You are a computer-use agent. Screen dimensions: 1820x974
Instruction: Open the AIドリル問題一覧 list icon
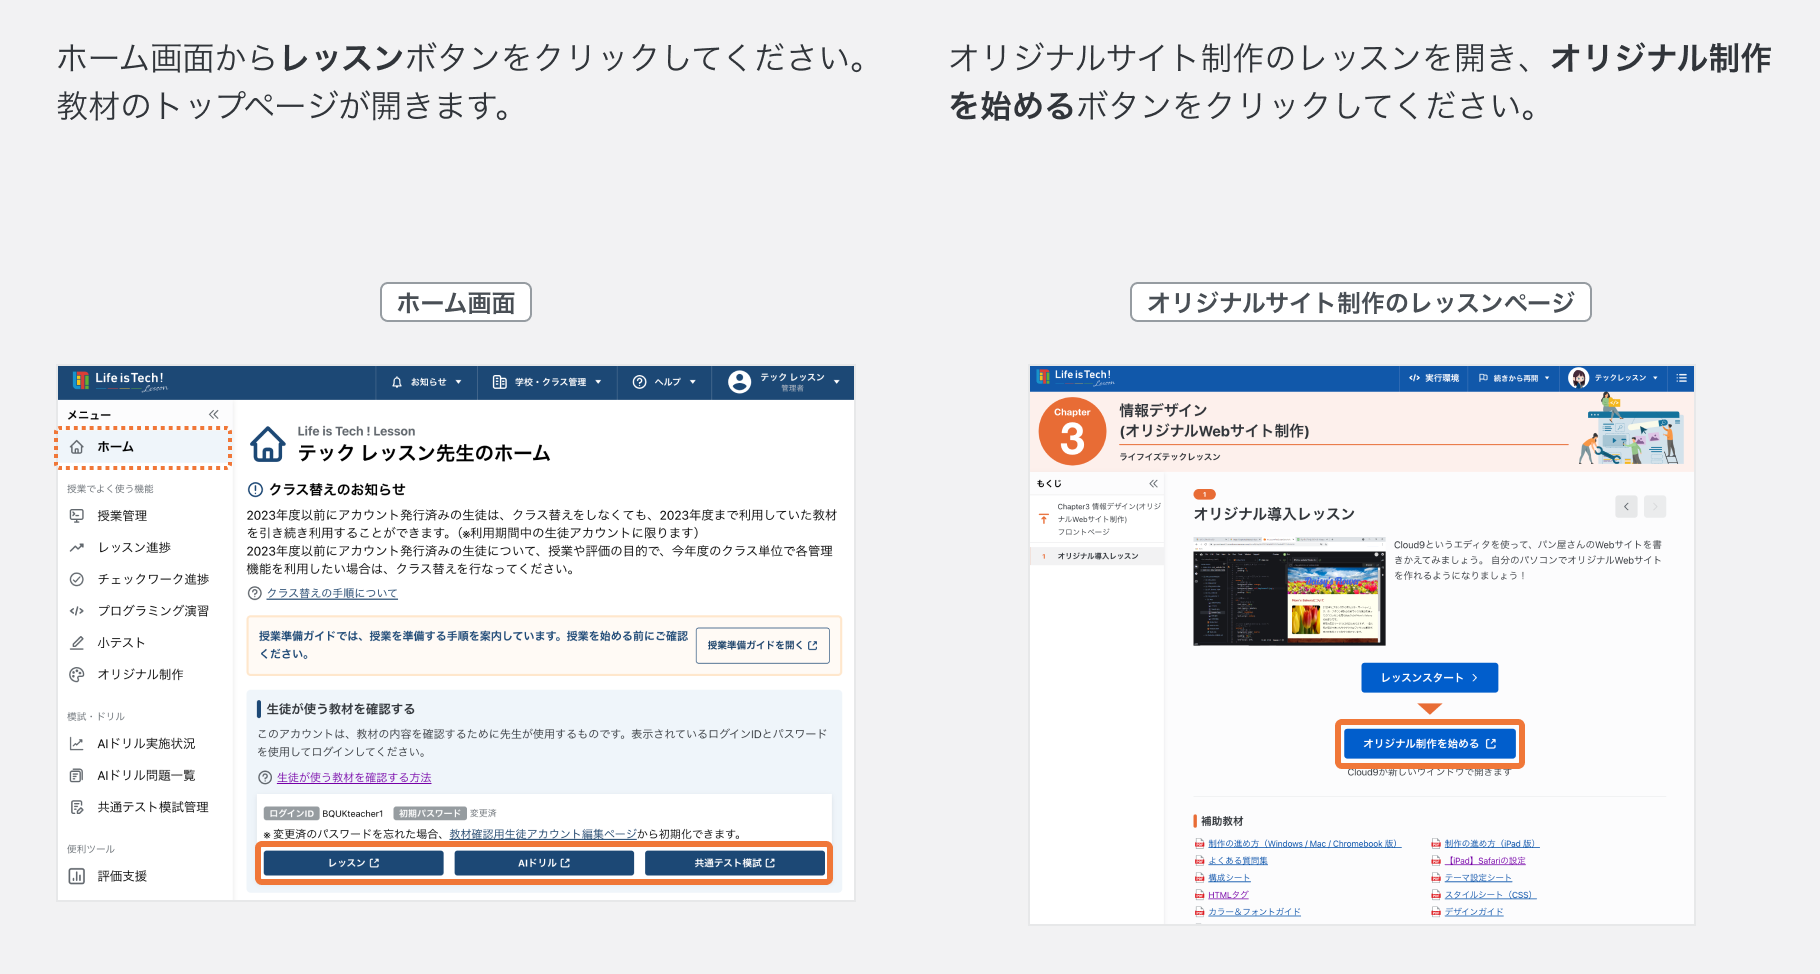77,776
